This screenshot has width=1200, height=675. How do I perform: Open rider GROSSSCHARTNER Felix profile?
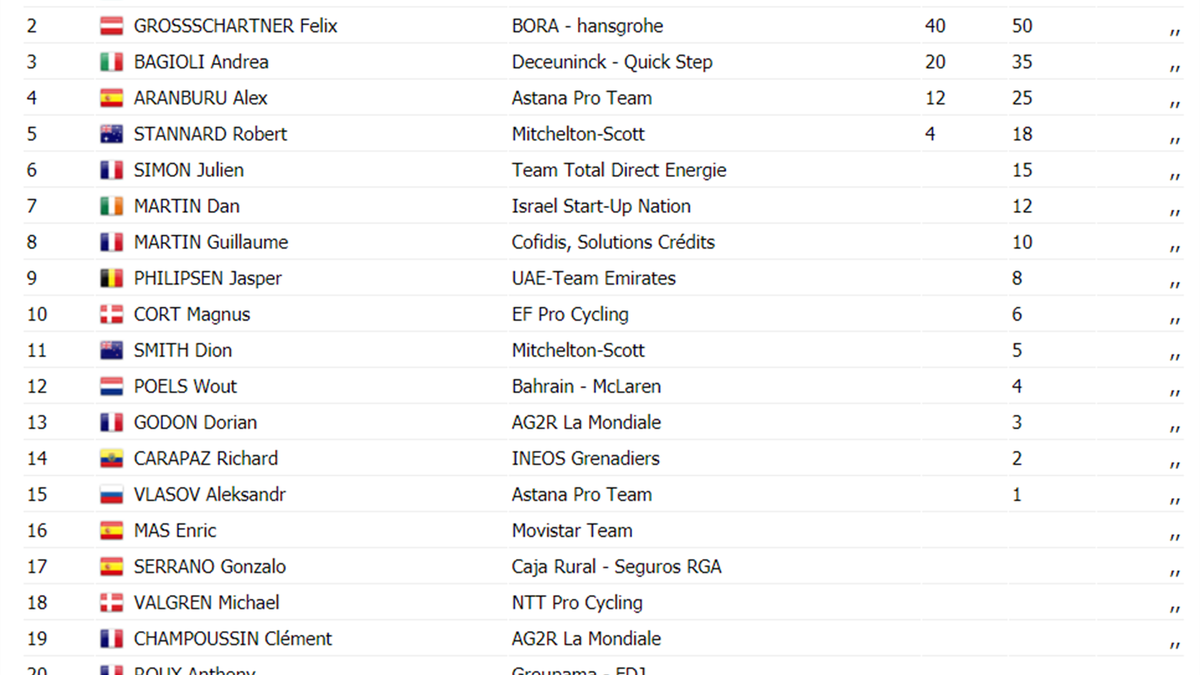(235, 26)
